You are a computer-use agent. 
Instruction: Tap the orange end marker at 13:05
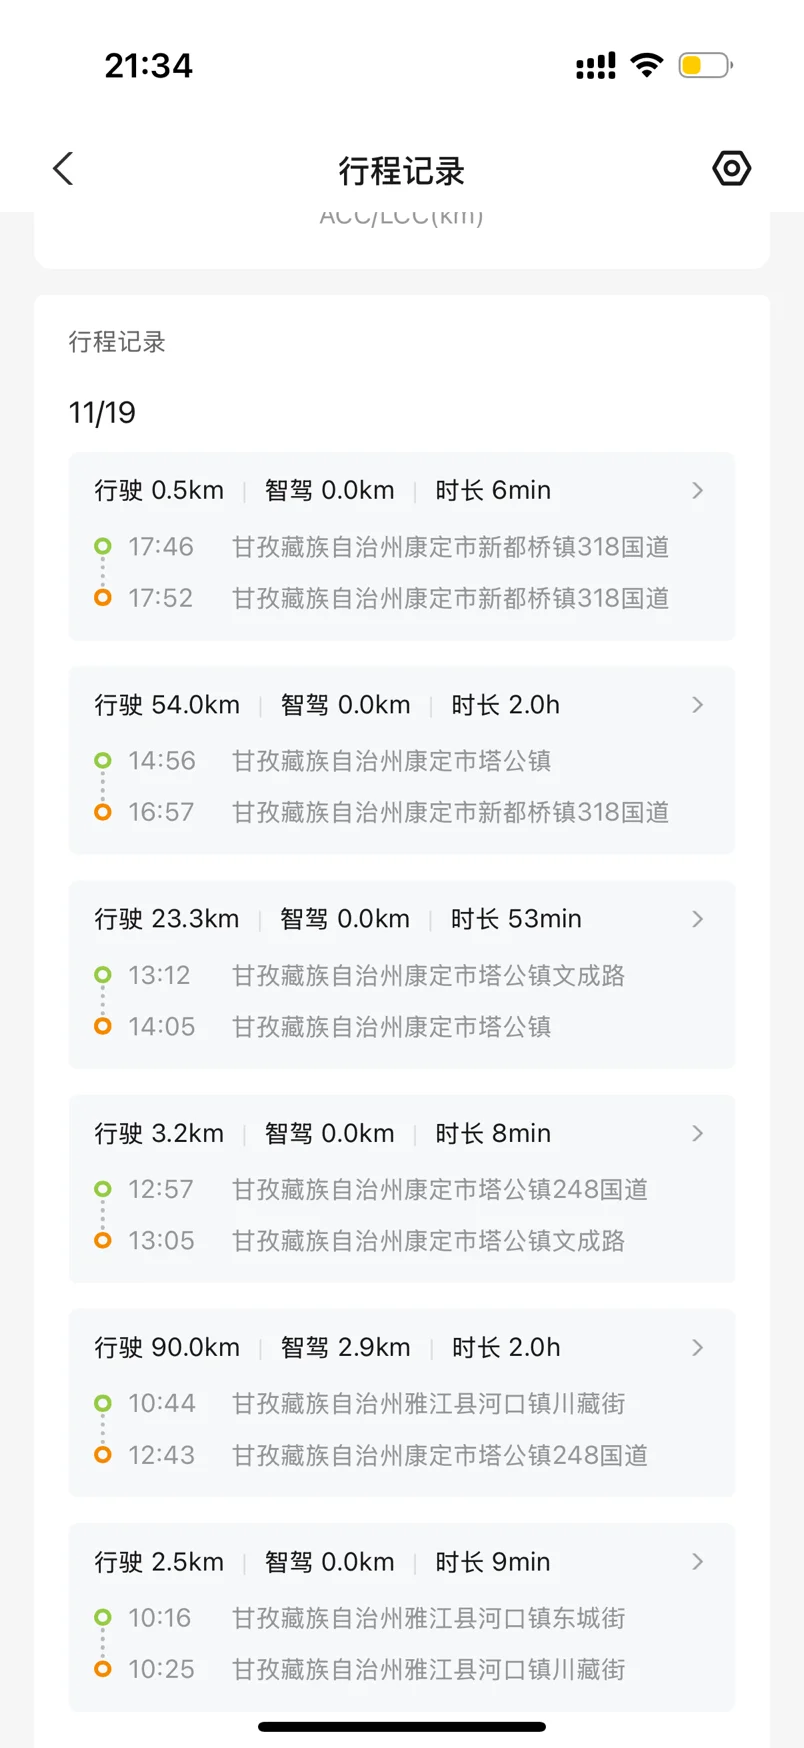coord(102,1241)
